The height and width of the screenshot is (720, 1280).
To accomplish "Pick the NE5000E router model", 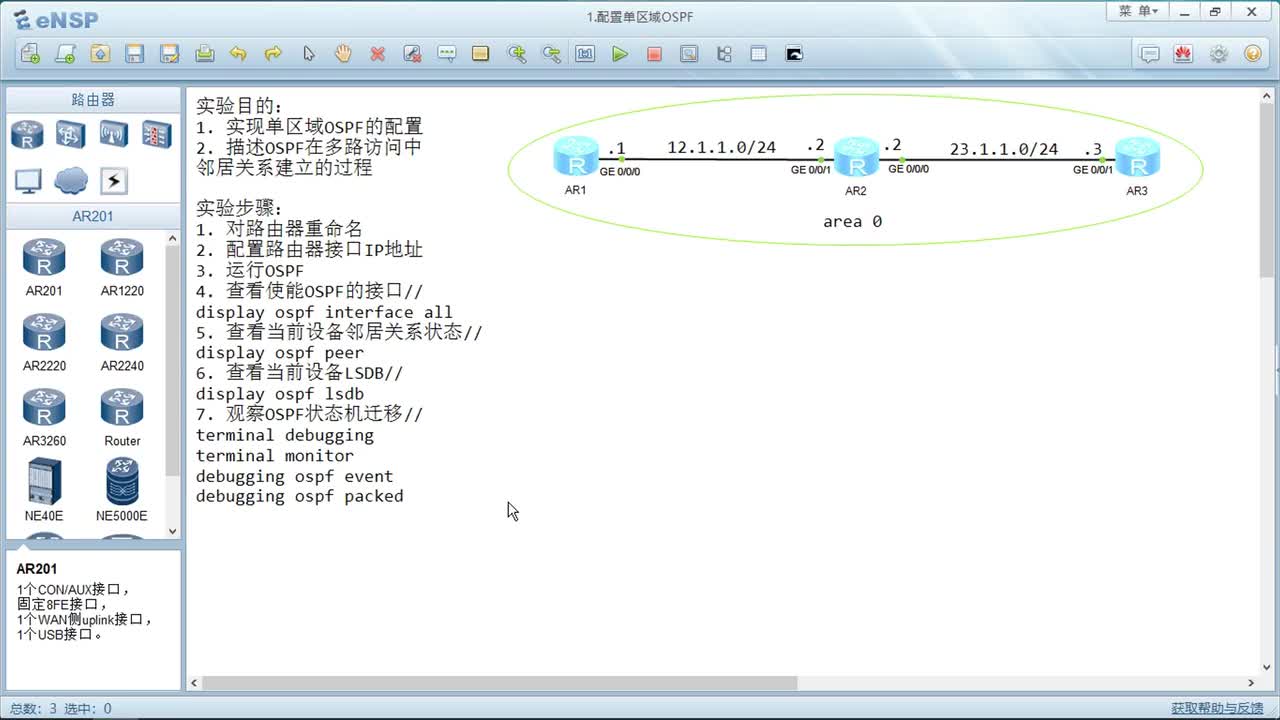I will point(122,490).
